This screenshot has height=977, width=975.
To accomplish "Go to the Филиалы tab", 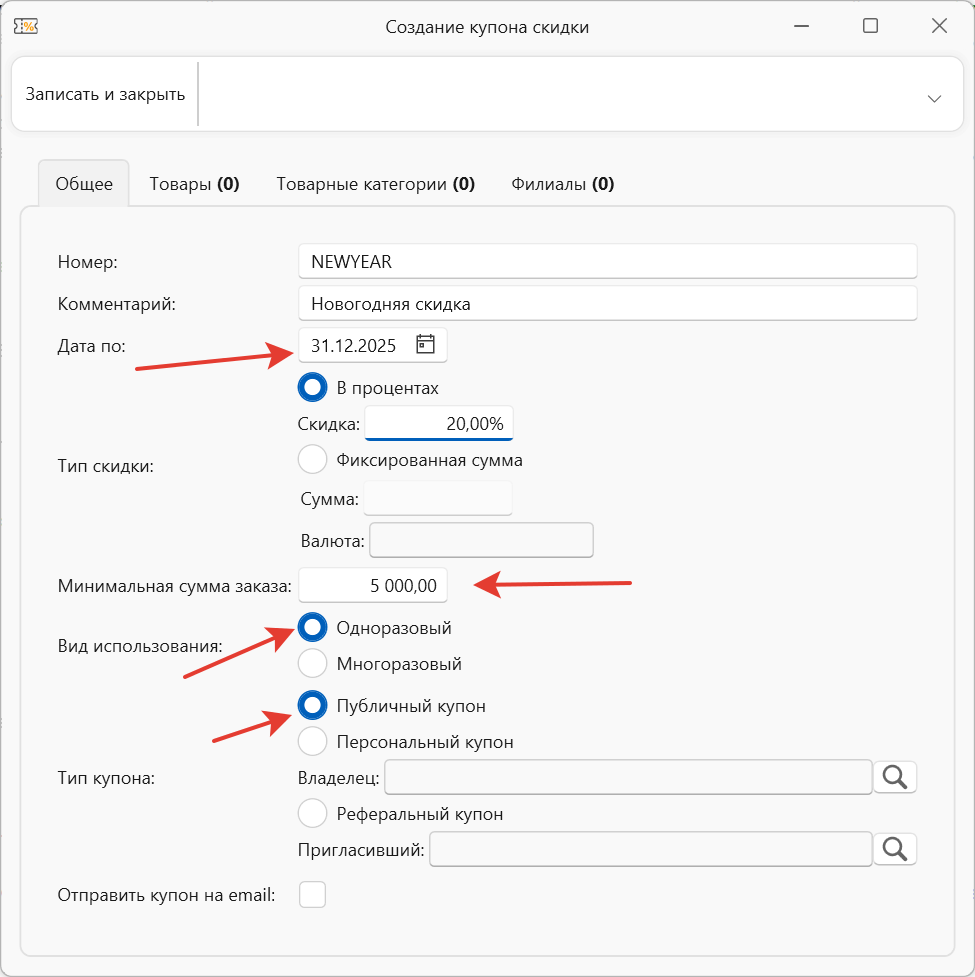I will coord(562,184).
